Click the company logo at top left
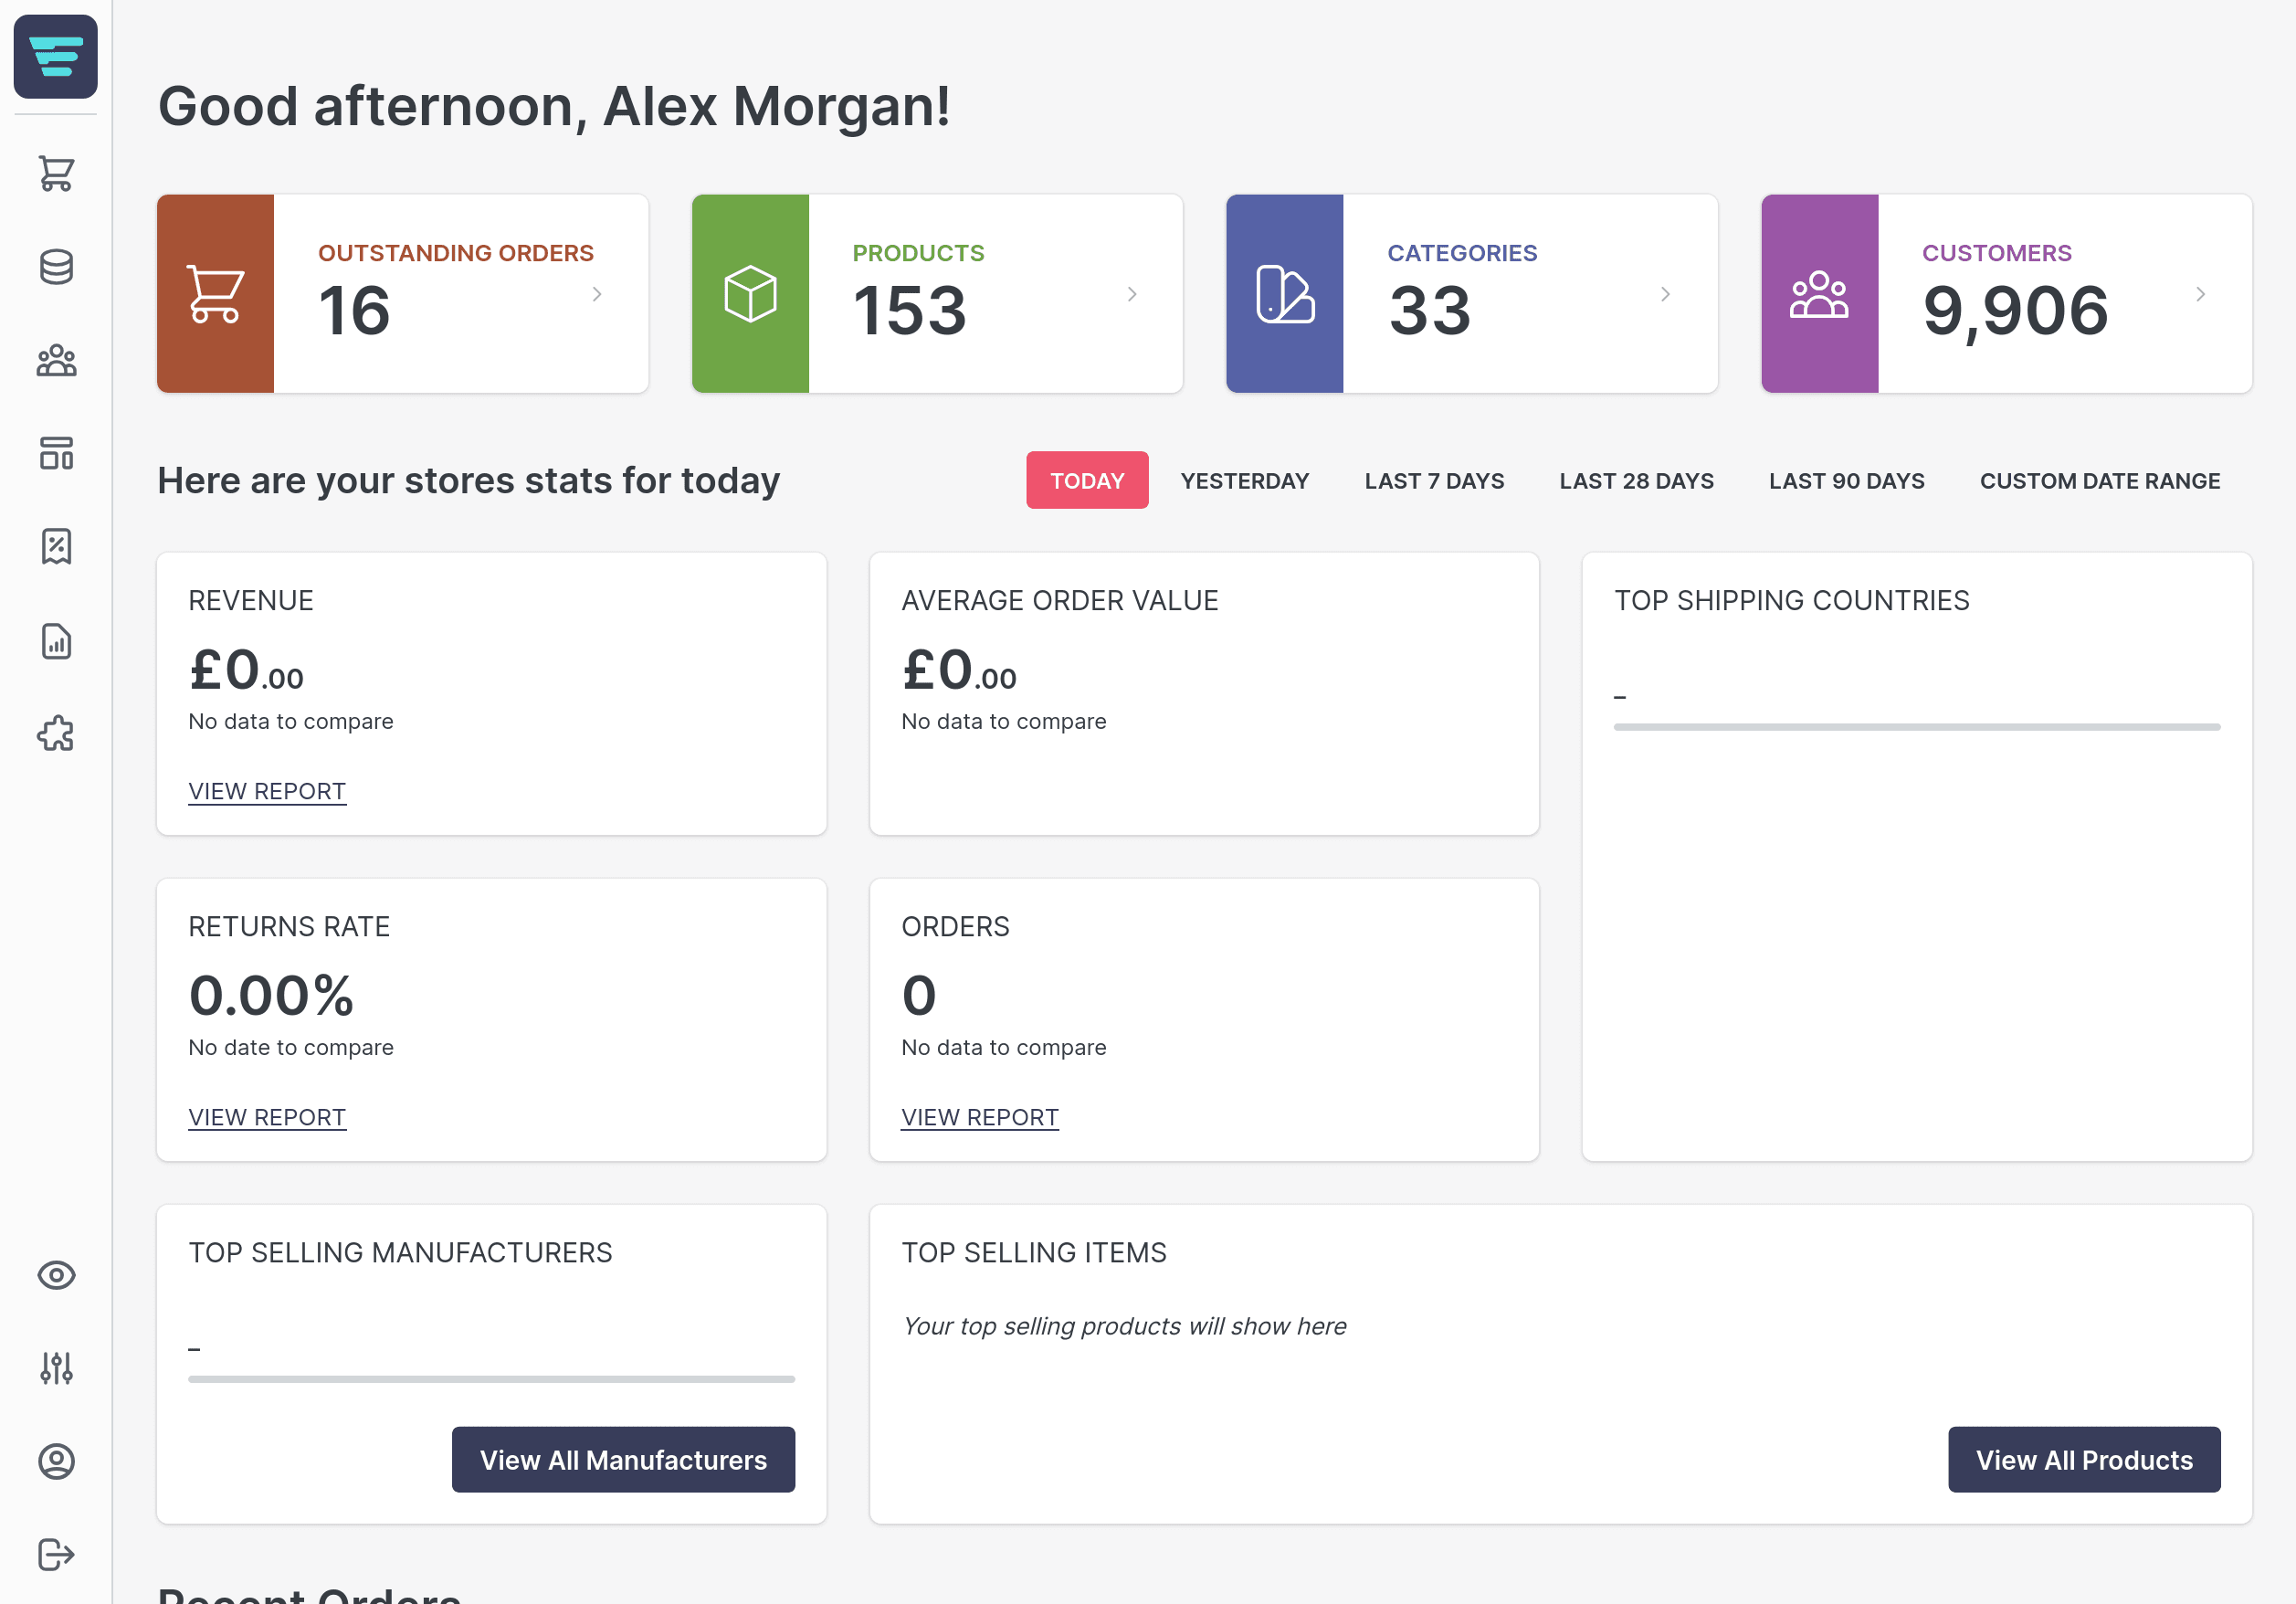 point(56,58)
